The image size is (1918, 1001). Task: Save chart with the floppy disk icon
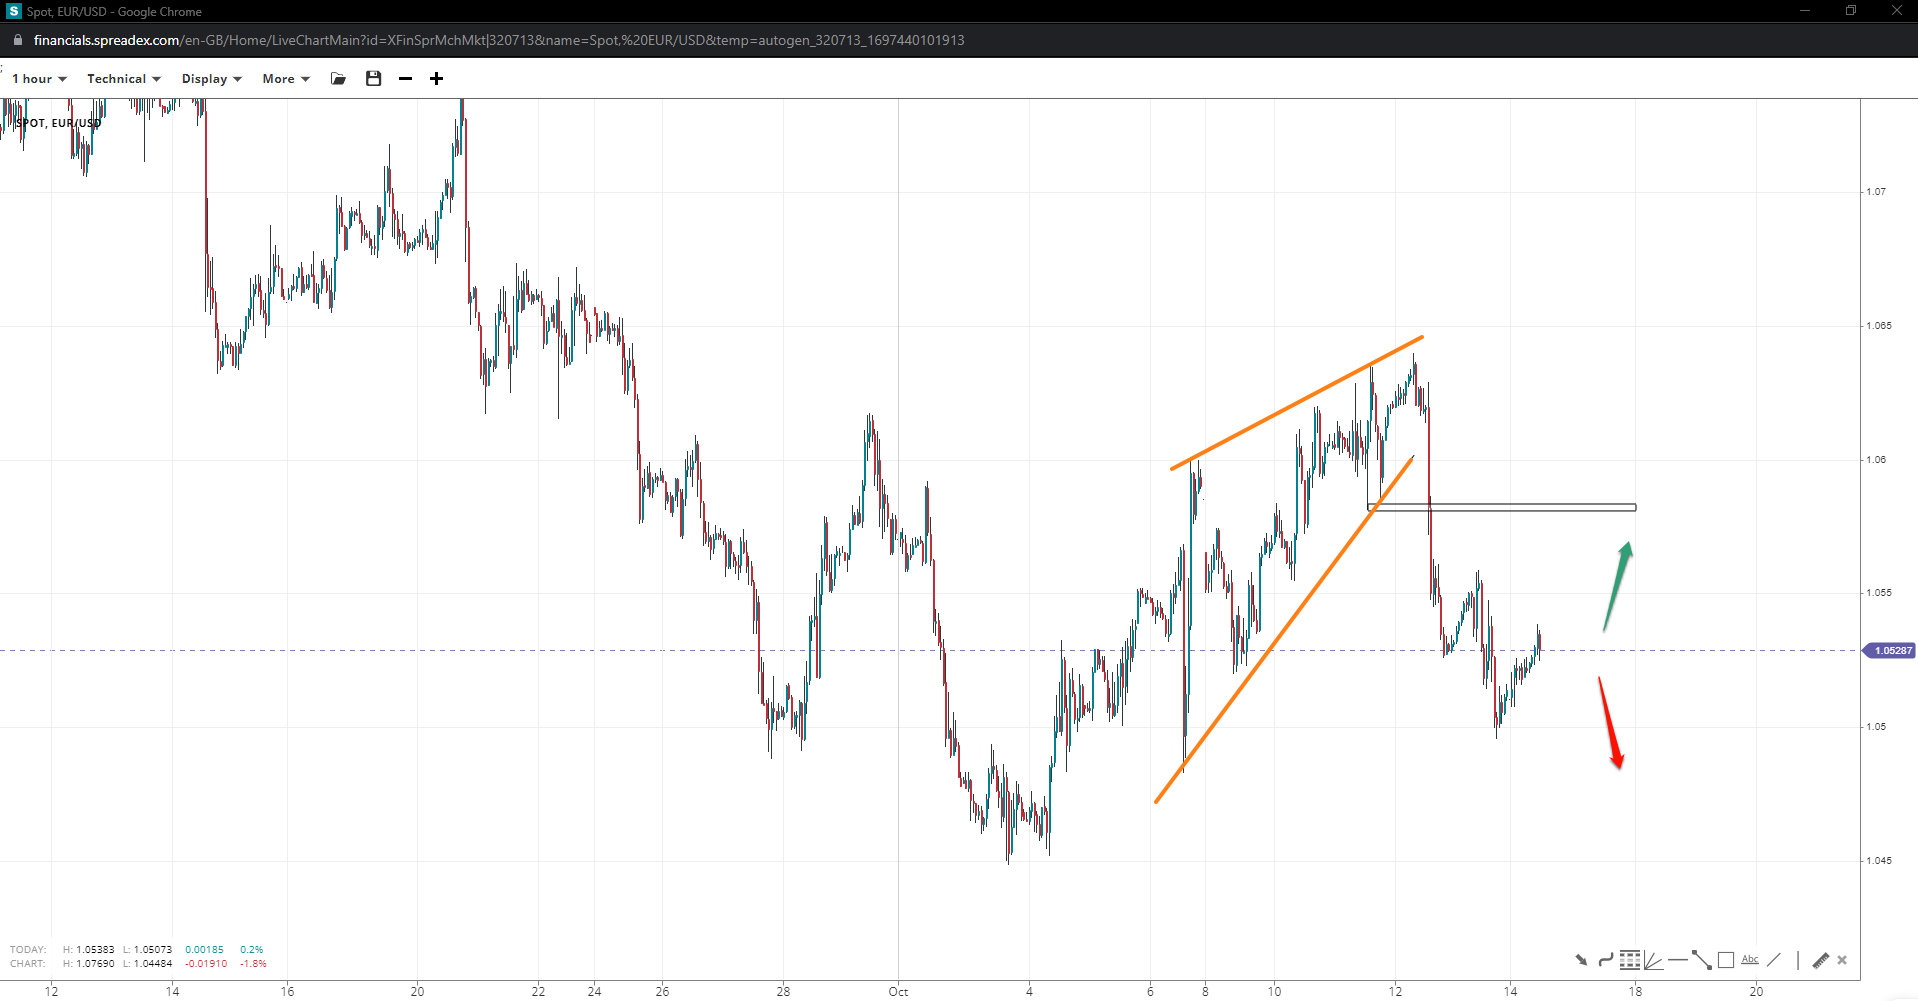(373, 79)
